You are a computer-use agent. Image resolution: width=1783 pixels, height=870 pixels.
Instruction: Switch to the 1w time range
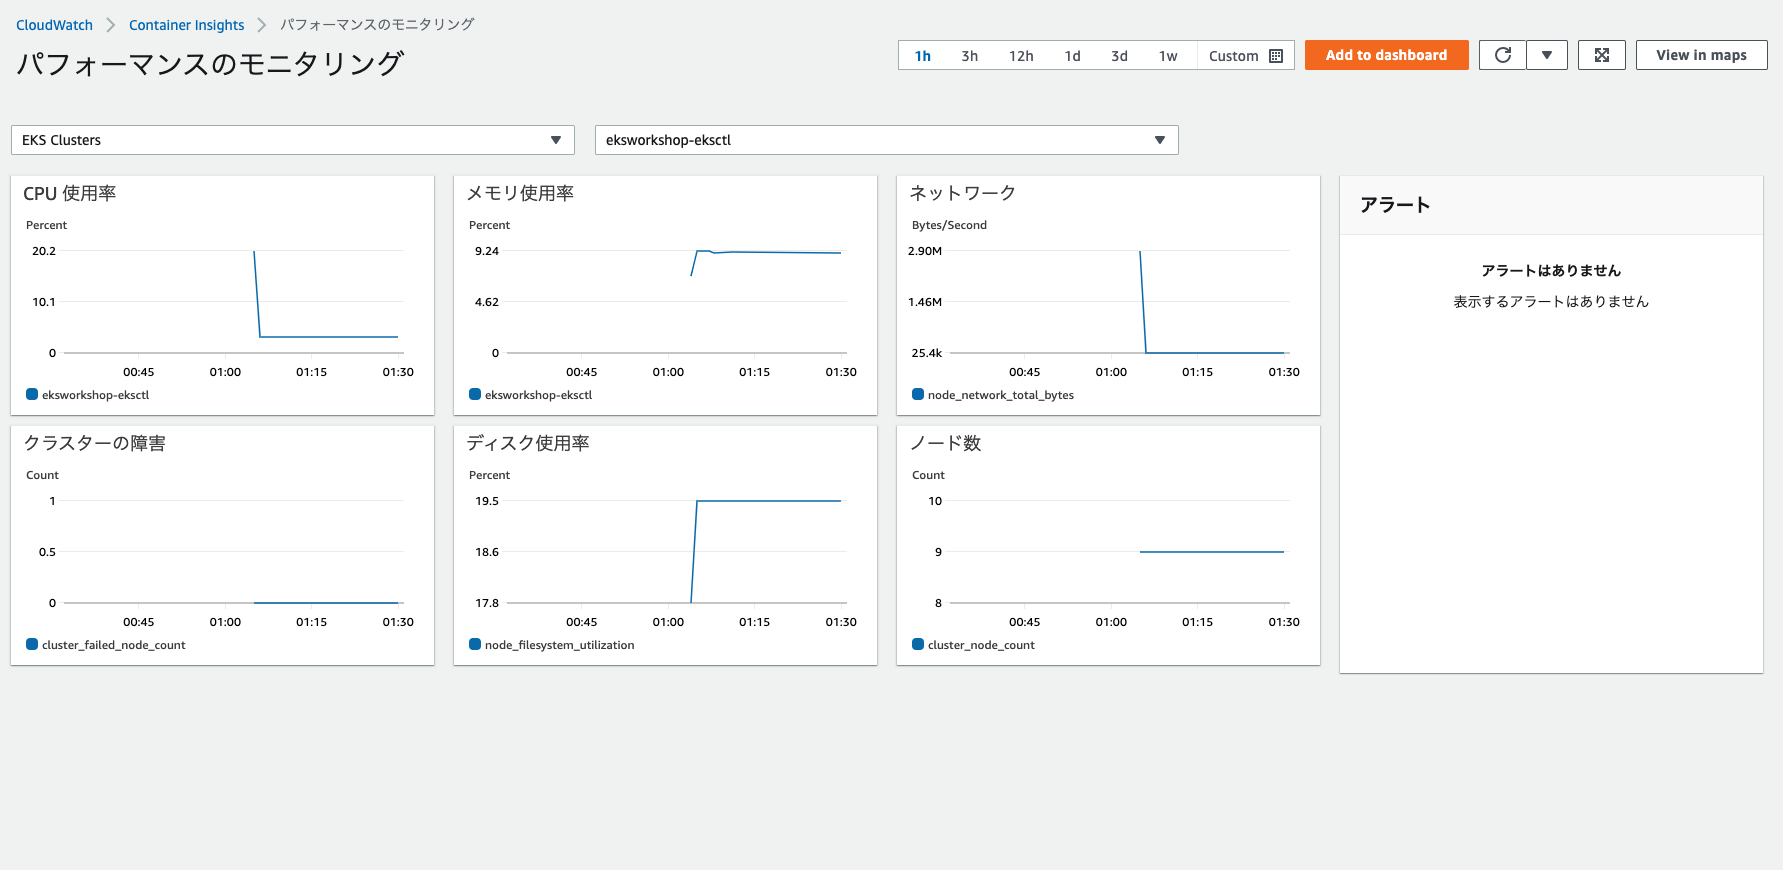[x=1167, y=56]
